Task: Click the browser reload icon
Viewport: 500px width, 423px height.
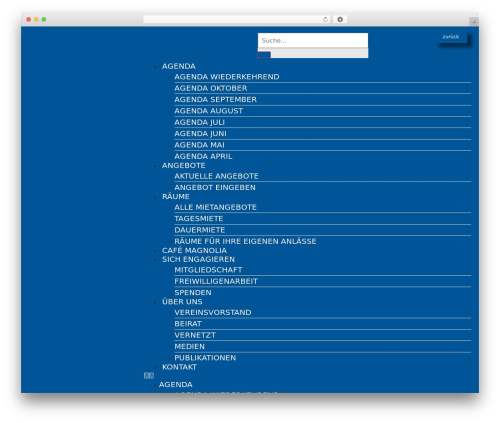Action: 325,20
